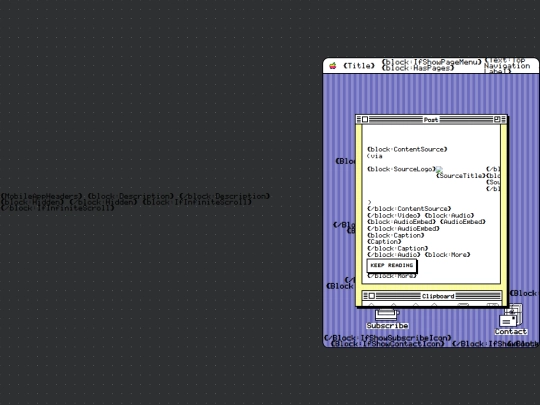Click the Post window zoom box
The image size is (540, 405).
(x=497, y=119)
